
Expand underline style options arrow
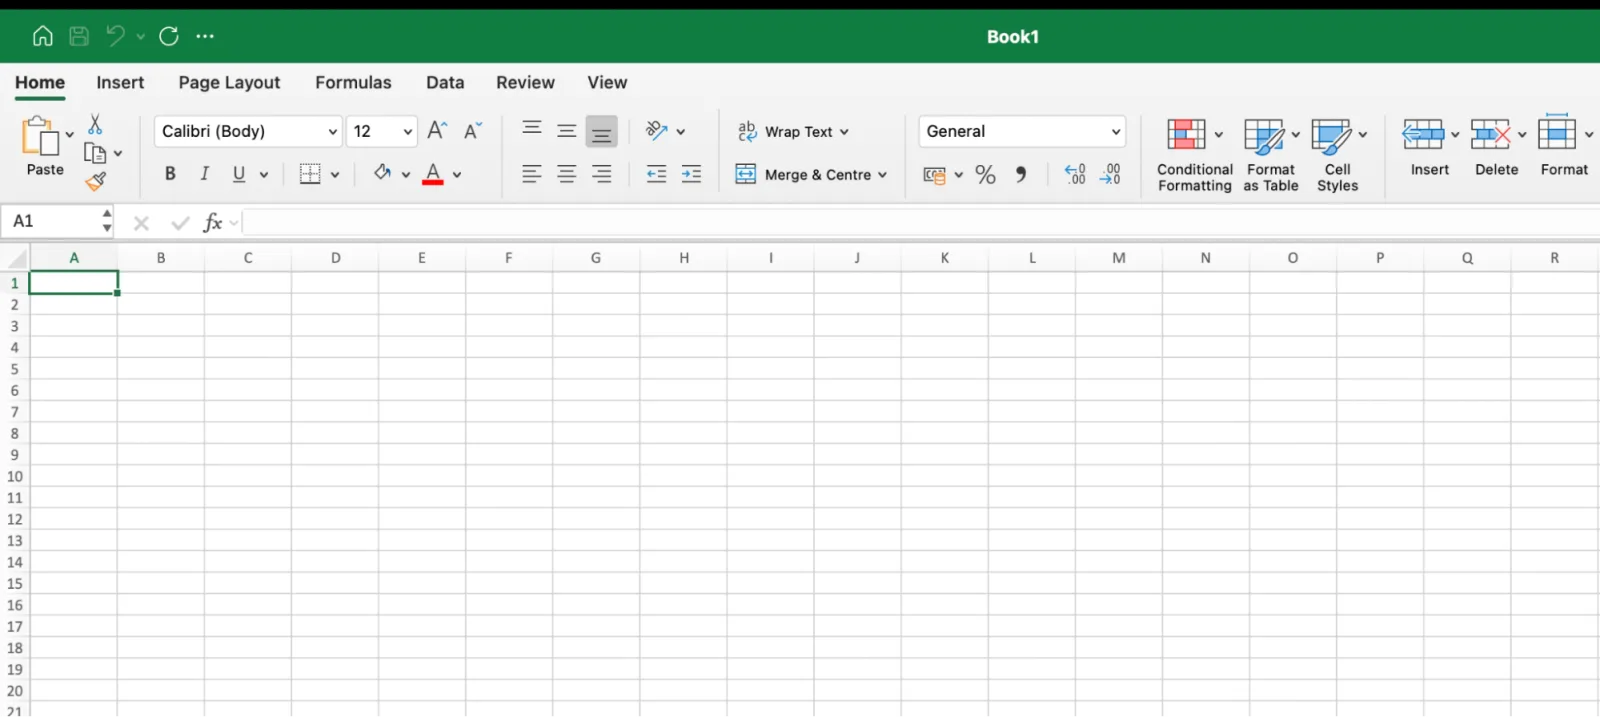pyautogui.click(x=264, y=175)
